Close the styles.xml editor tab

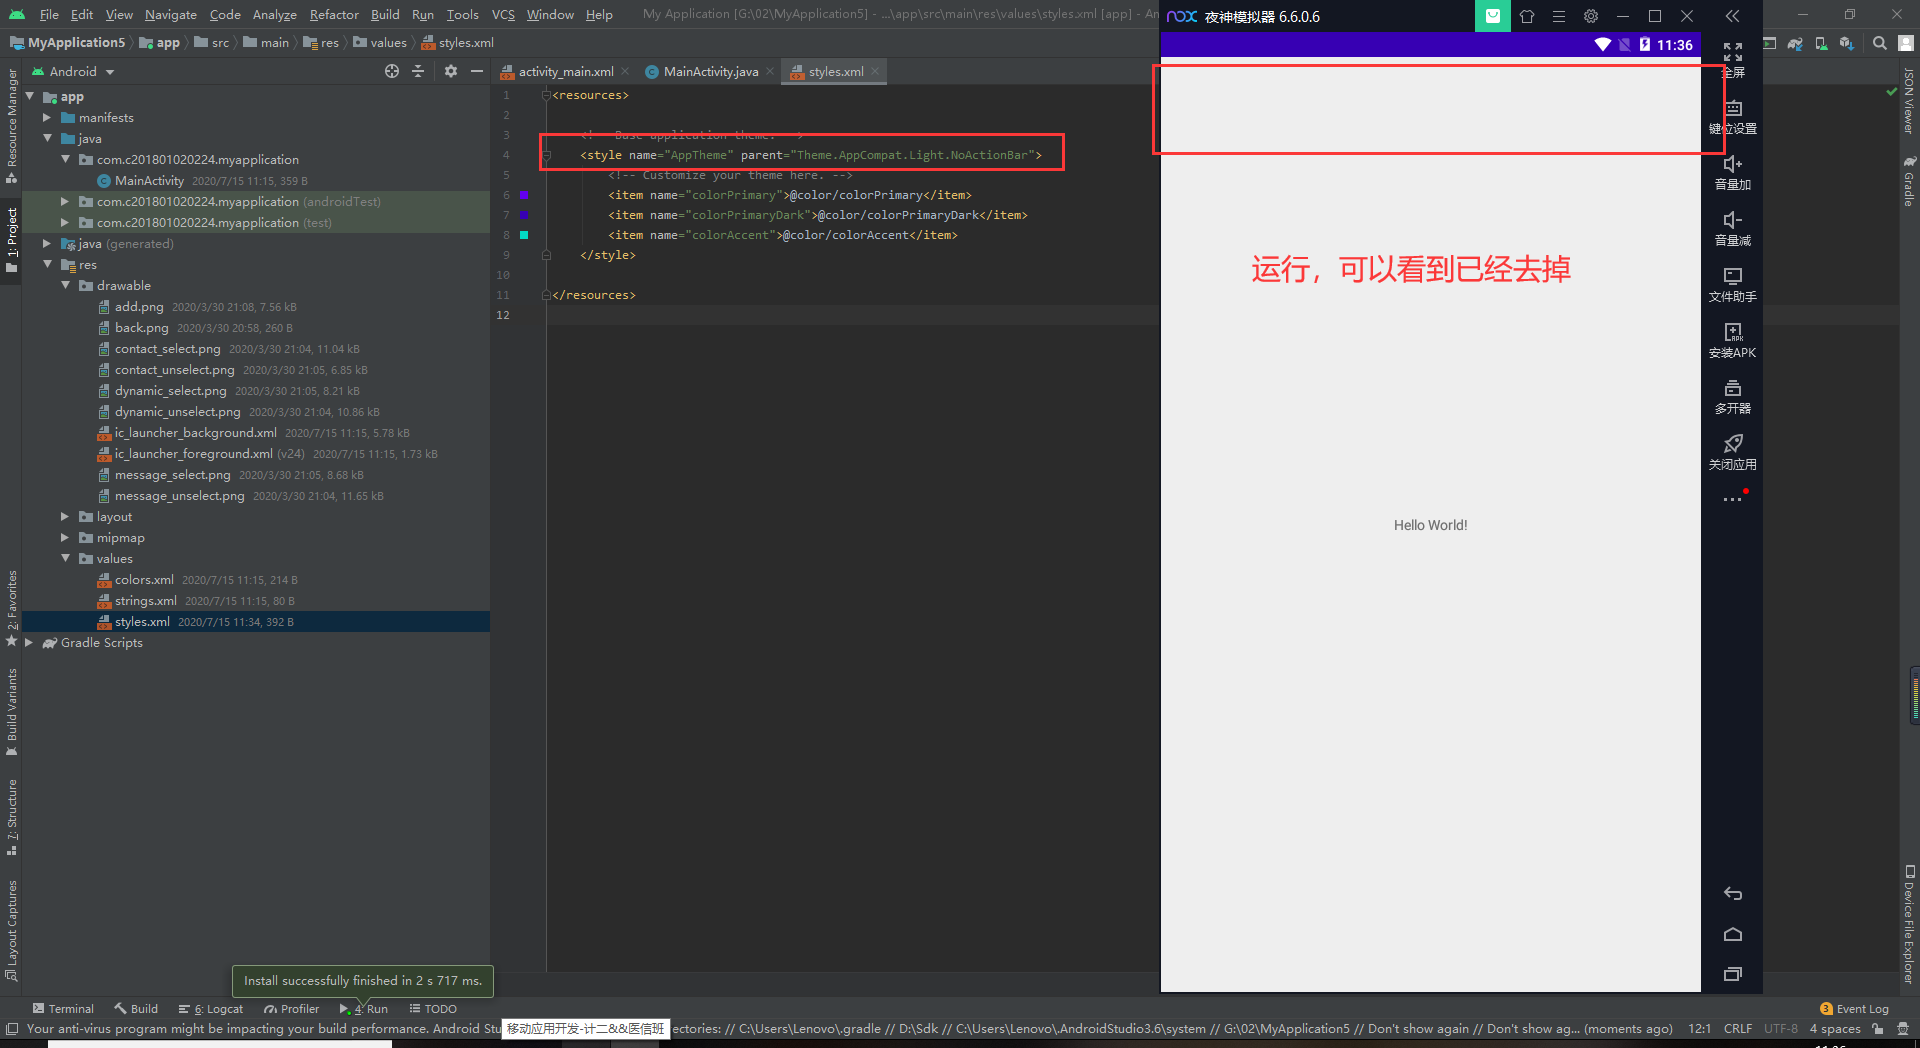click(875, 71)
